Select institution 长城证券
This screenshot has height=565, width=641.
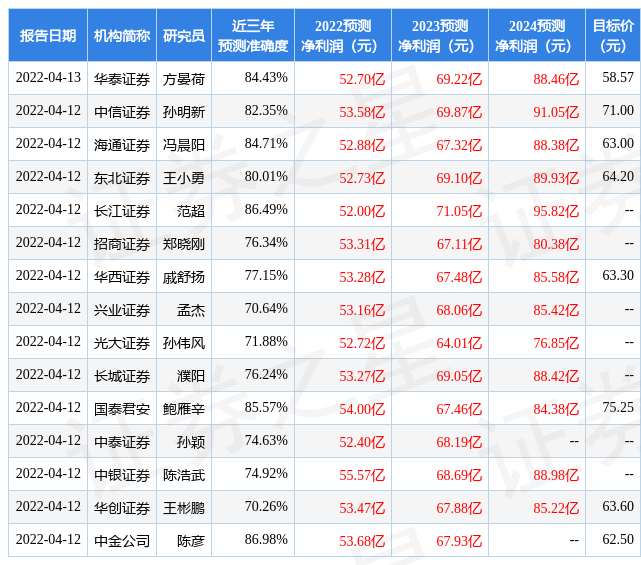point(122,376)
